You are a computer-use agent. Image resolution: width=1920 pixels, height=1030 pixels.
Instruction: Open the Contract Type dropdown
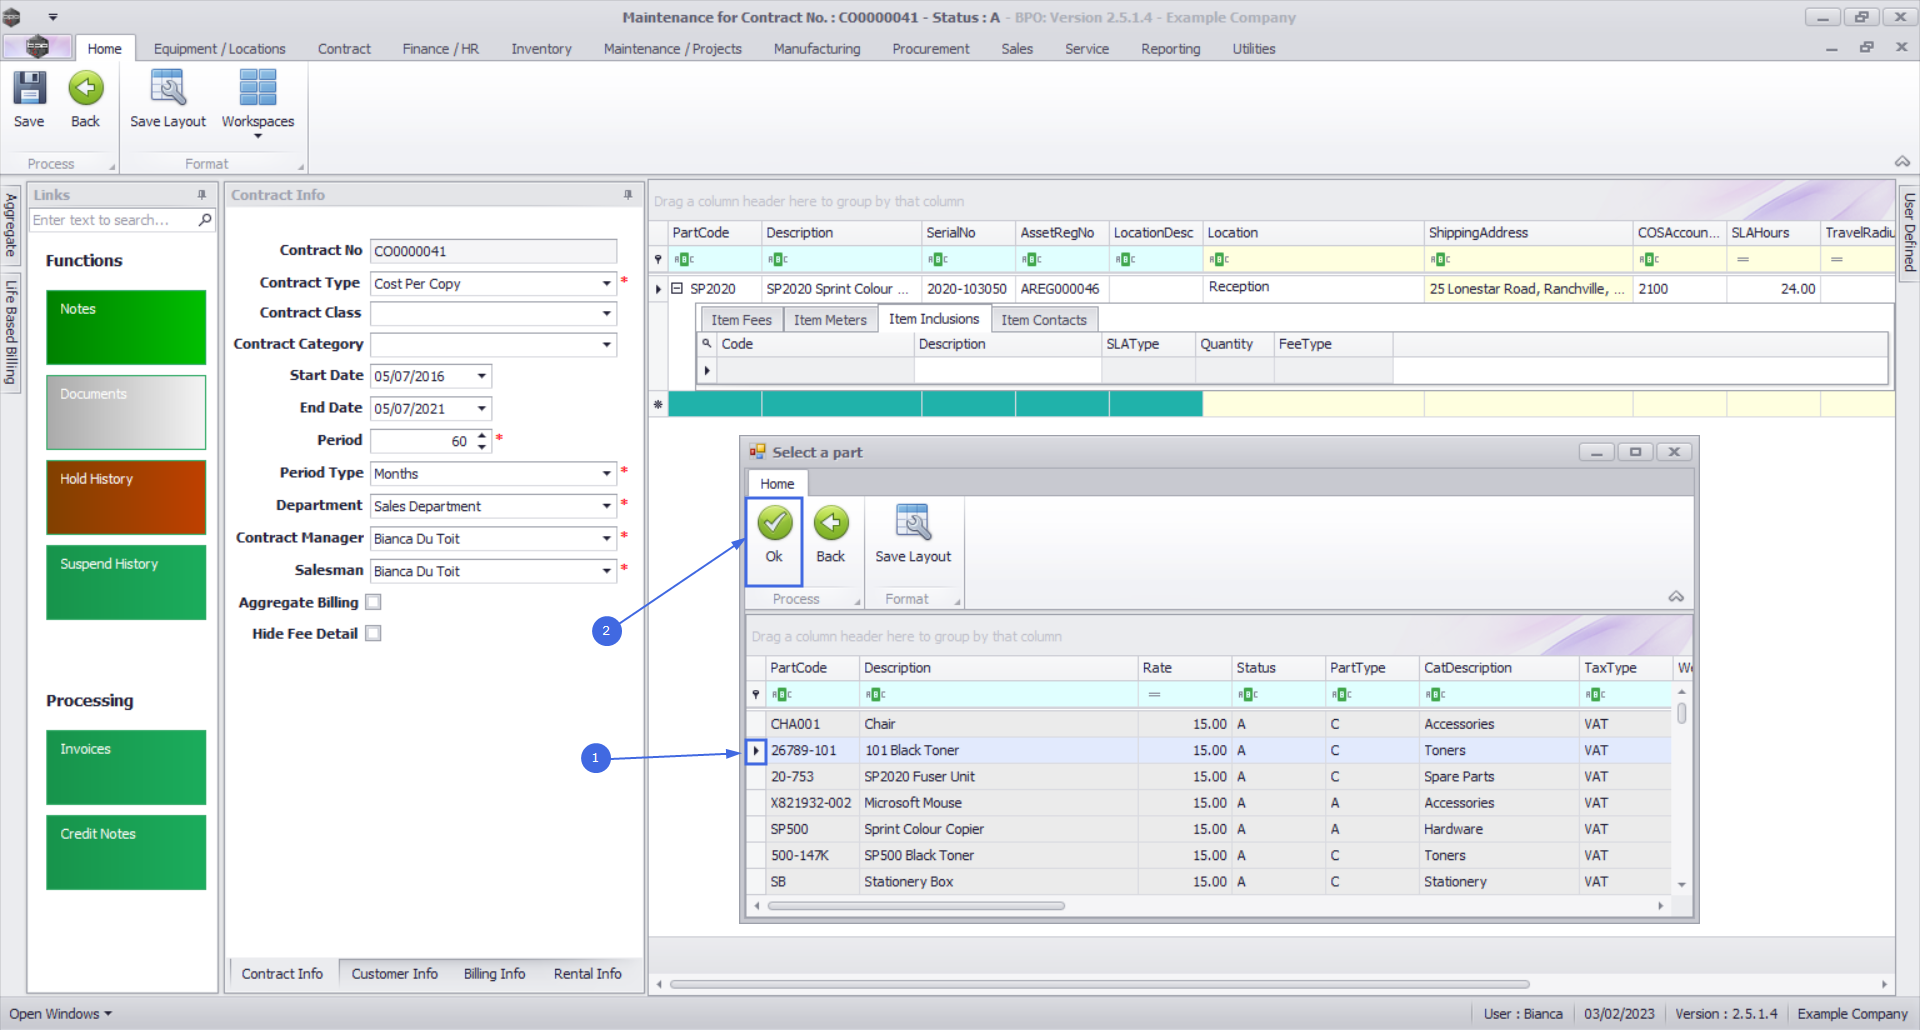coord(606,284)
